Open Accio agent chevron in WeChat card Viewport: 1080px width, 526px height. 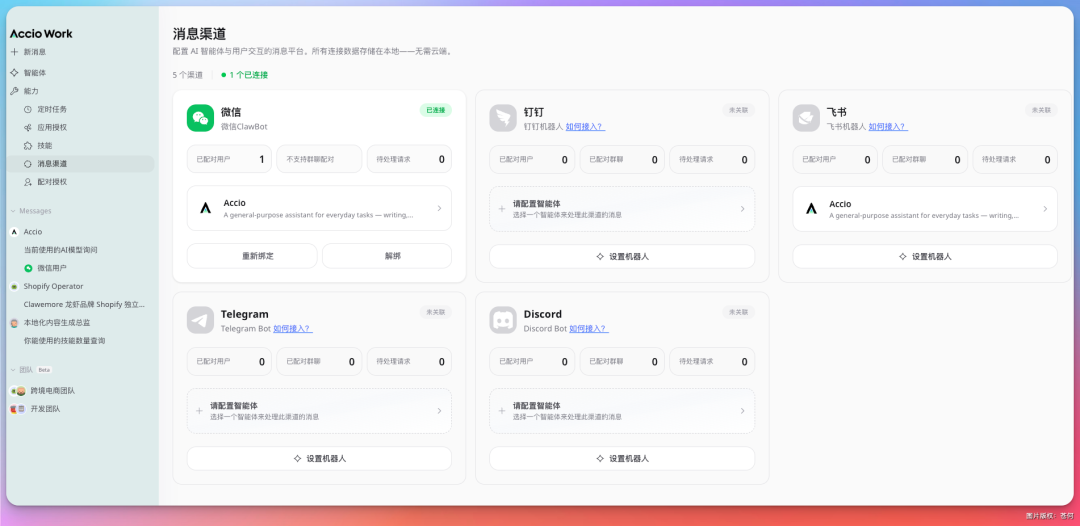coord(439,208)
